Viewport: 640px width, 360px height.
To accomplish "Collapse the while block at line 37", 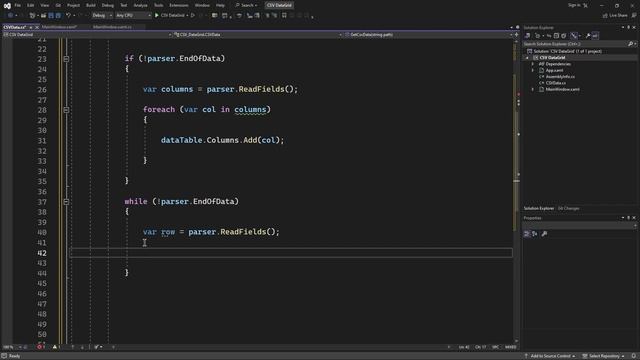I will [x=66, y=202].
